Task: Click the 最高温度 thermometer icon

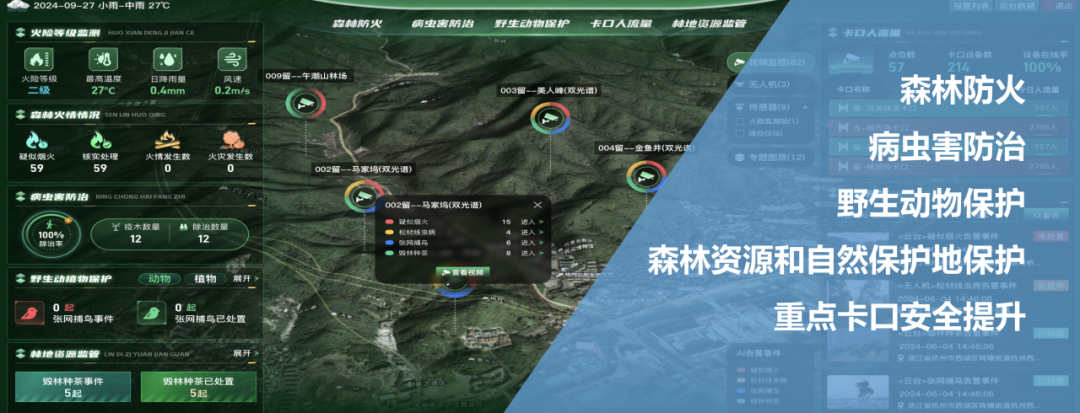Action: (103, 60)
